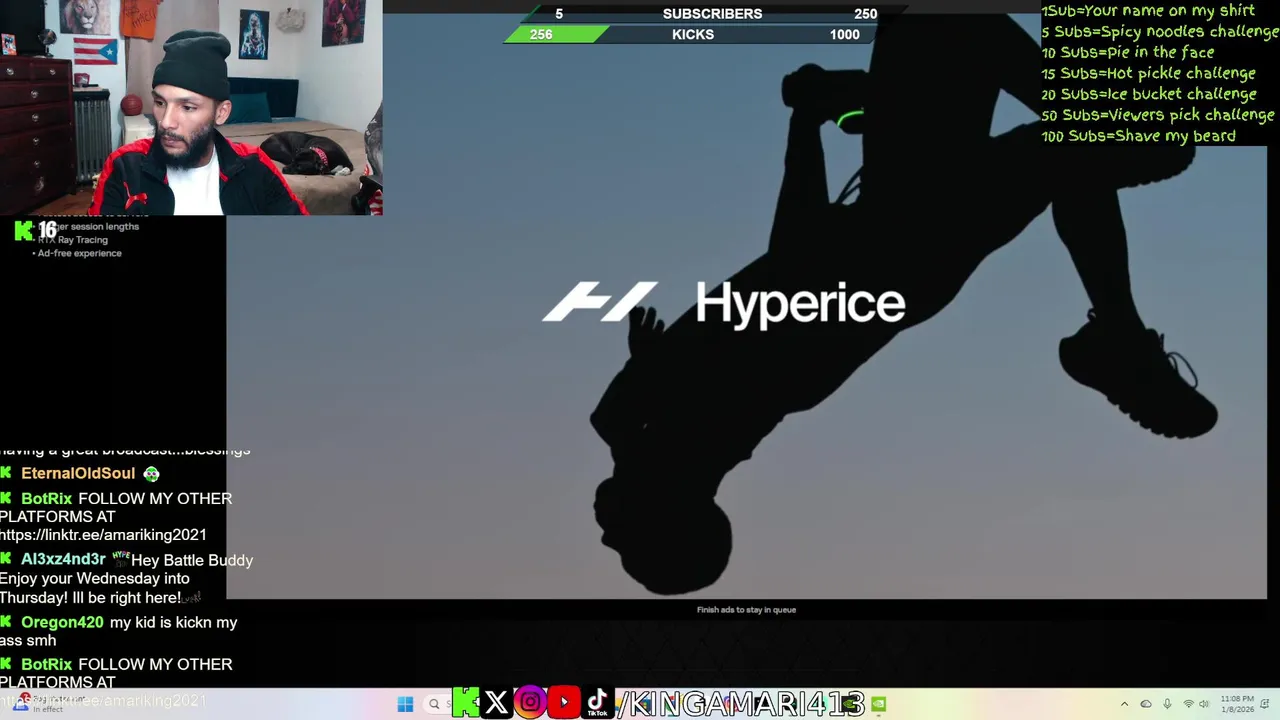Viewport: 1280px width, 720px height.
Task: Click the KICKS goal progress bar
Action: [x=693, y=34]
